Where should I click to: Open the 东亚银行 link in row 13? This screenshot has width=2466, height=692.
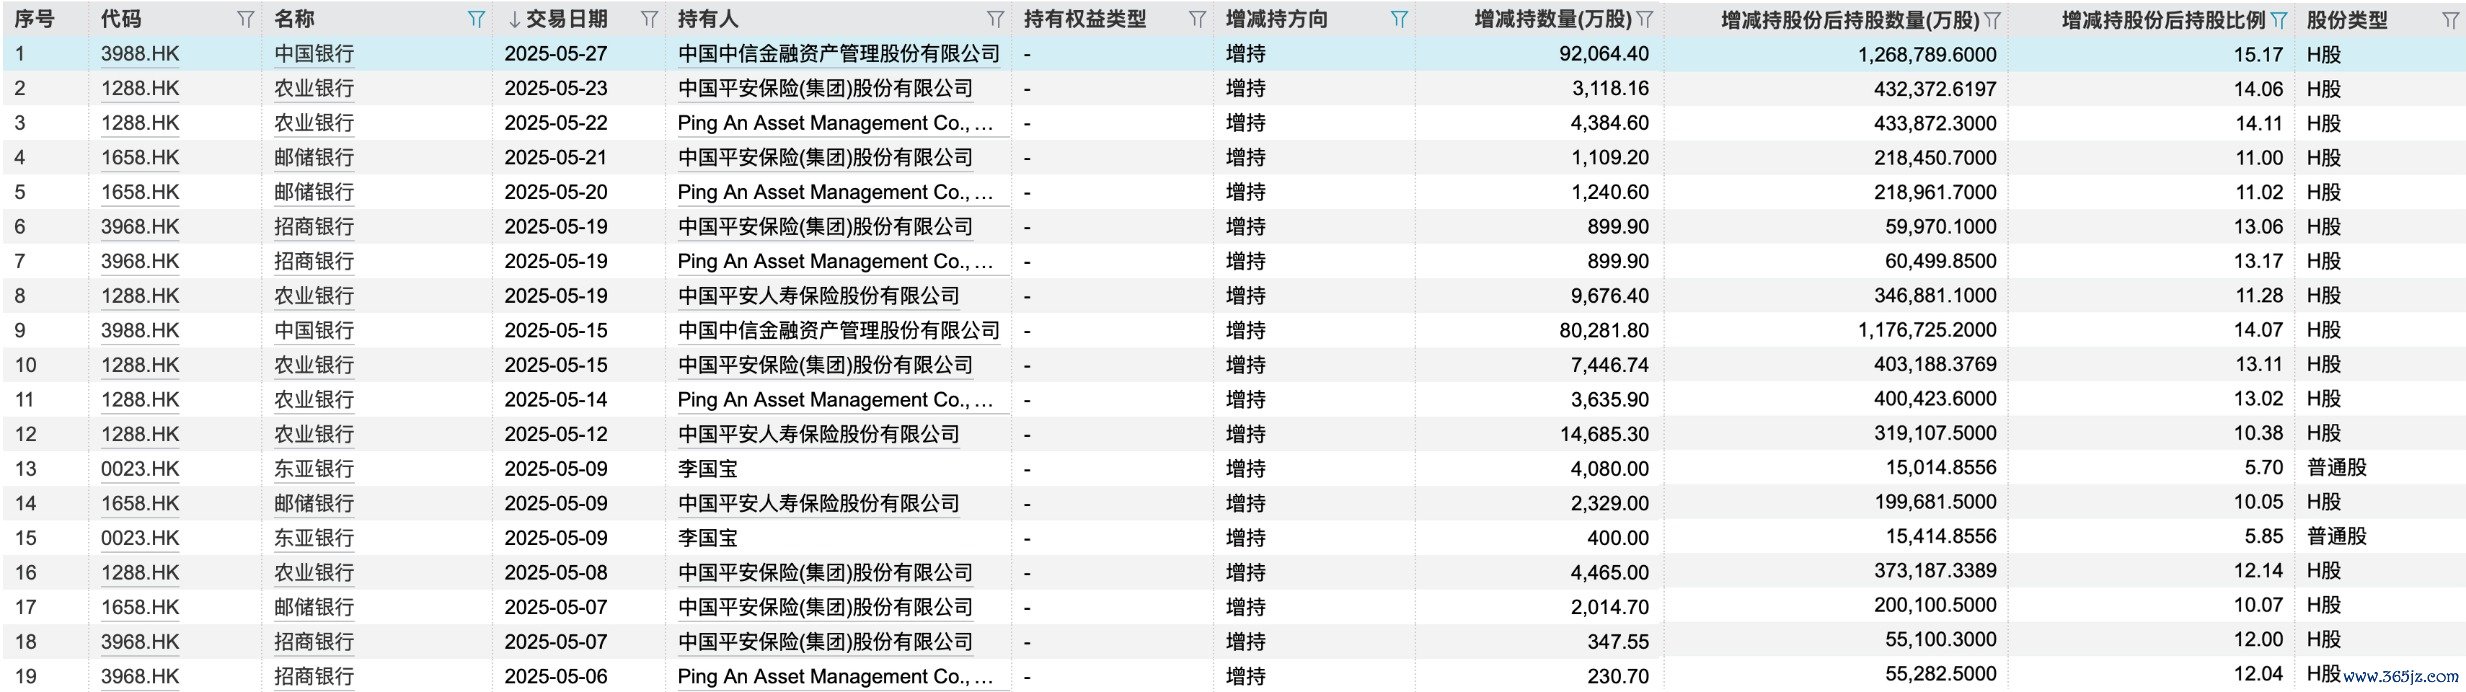(x=314, y=469)
